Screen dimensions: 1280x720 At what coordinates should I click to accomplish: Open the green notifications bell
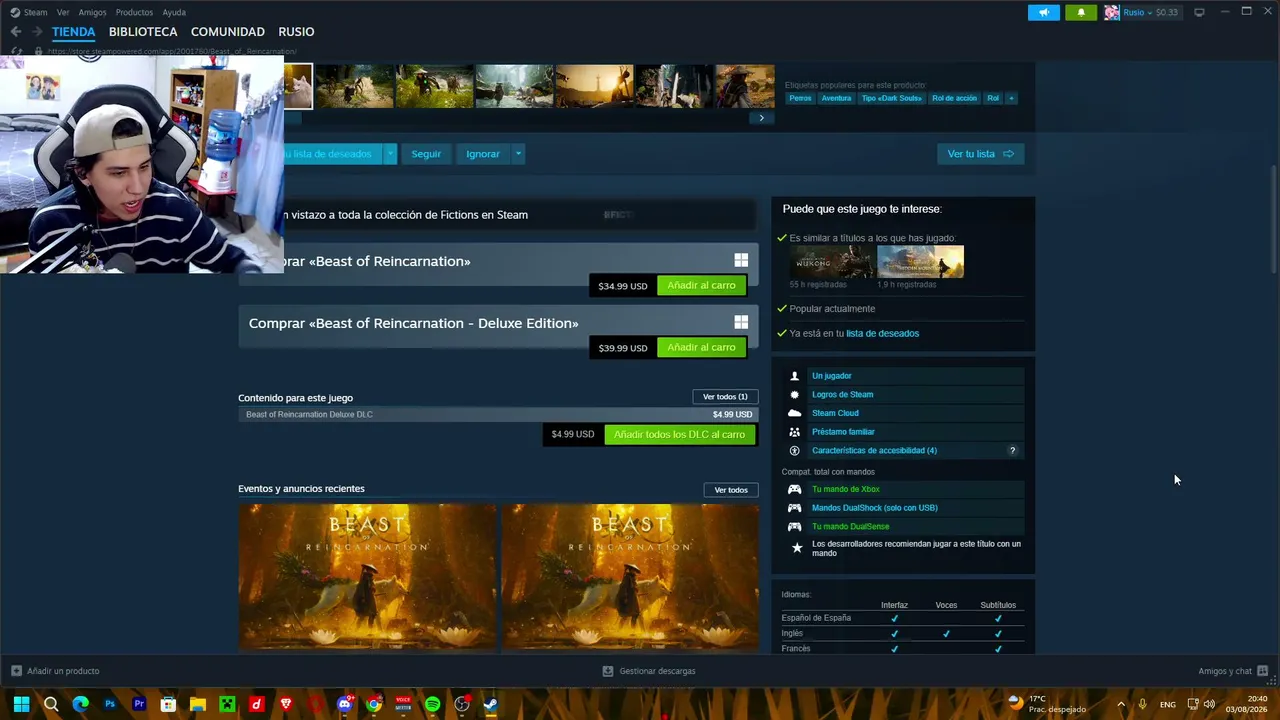tap(1081, 12)
